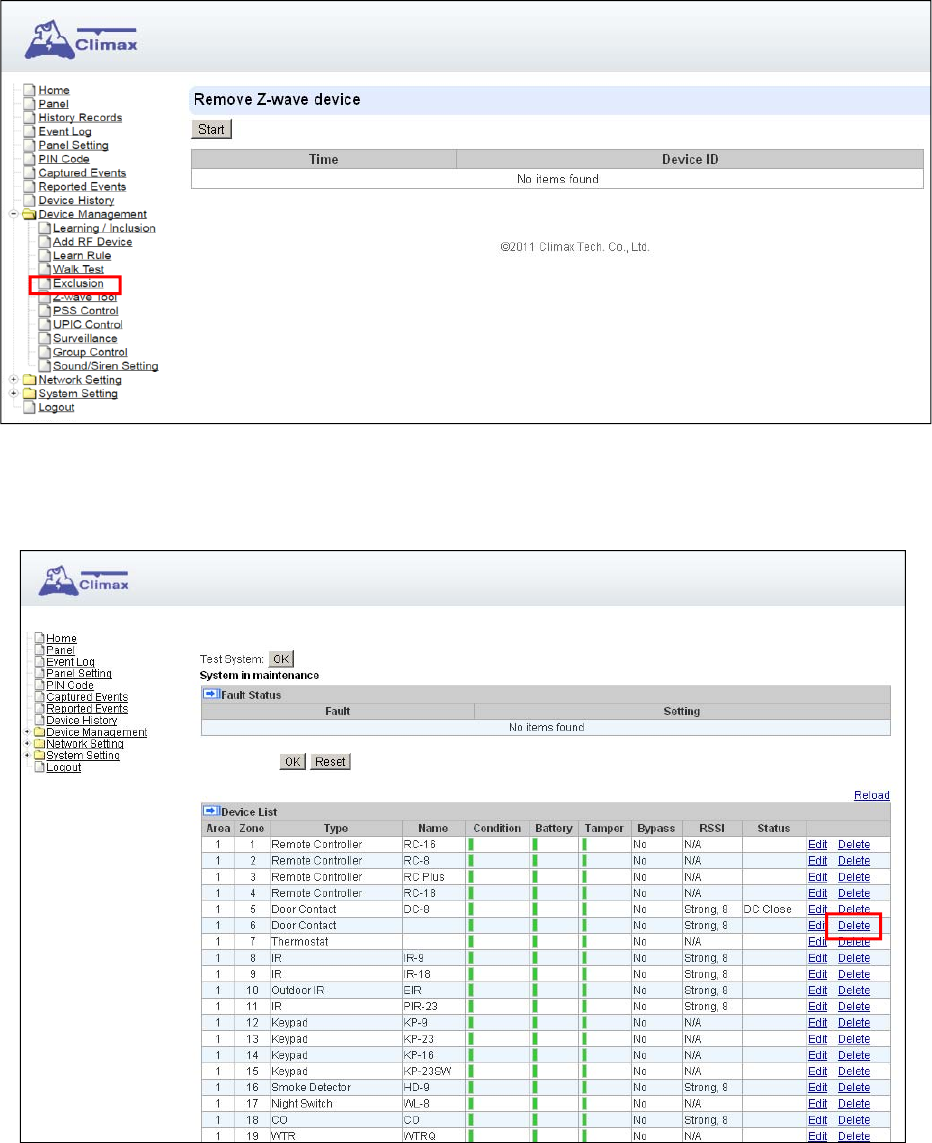Expand Network Setting folder in bottom window
This screenshot has width=932, height=1143.
(x=28, y=744)
